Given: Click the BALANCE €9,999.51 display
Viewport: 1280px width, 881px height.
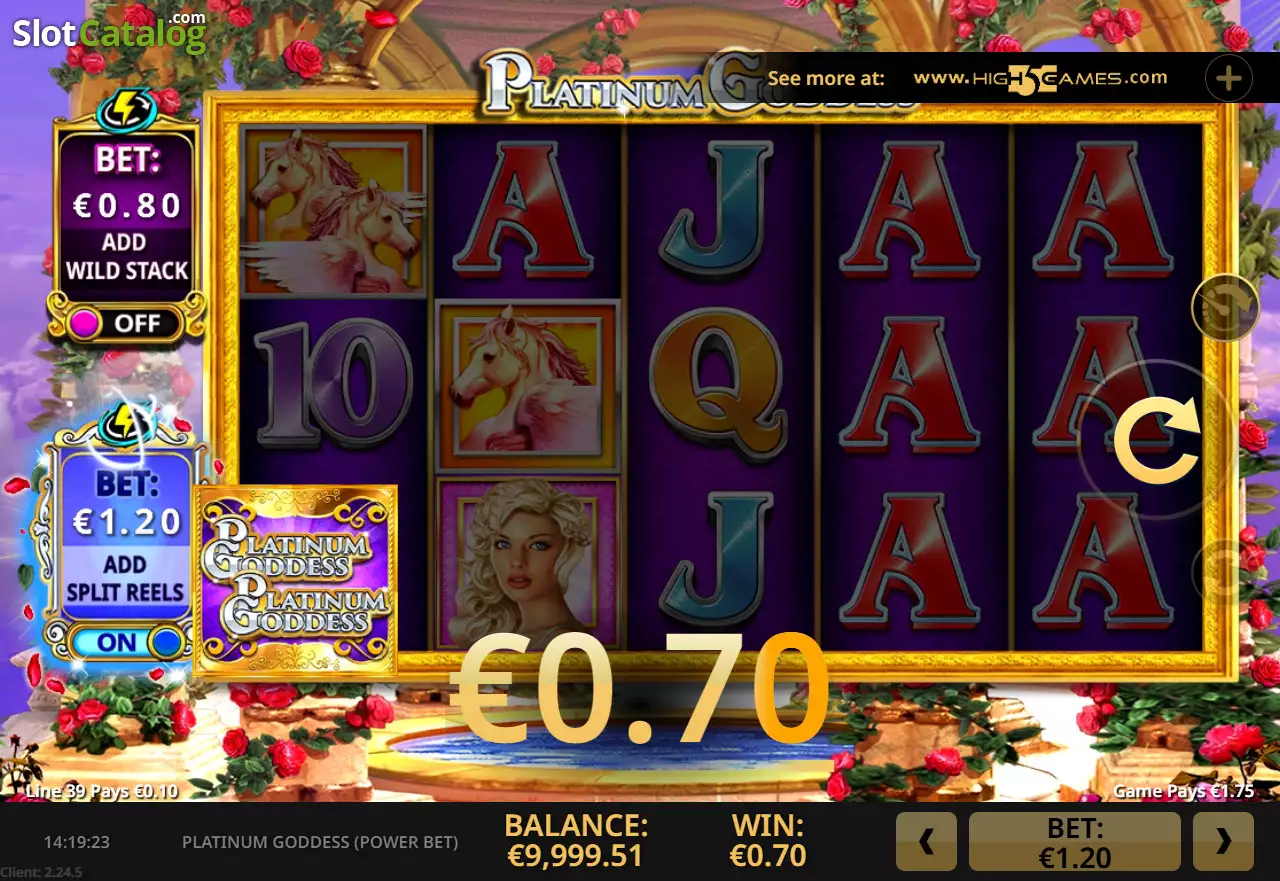Looking at the screenshot, I should [x=575, y=840].
